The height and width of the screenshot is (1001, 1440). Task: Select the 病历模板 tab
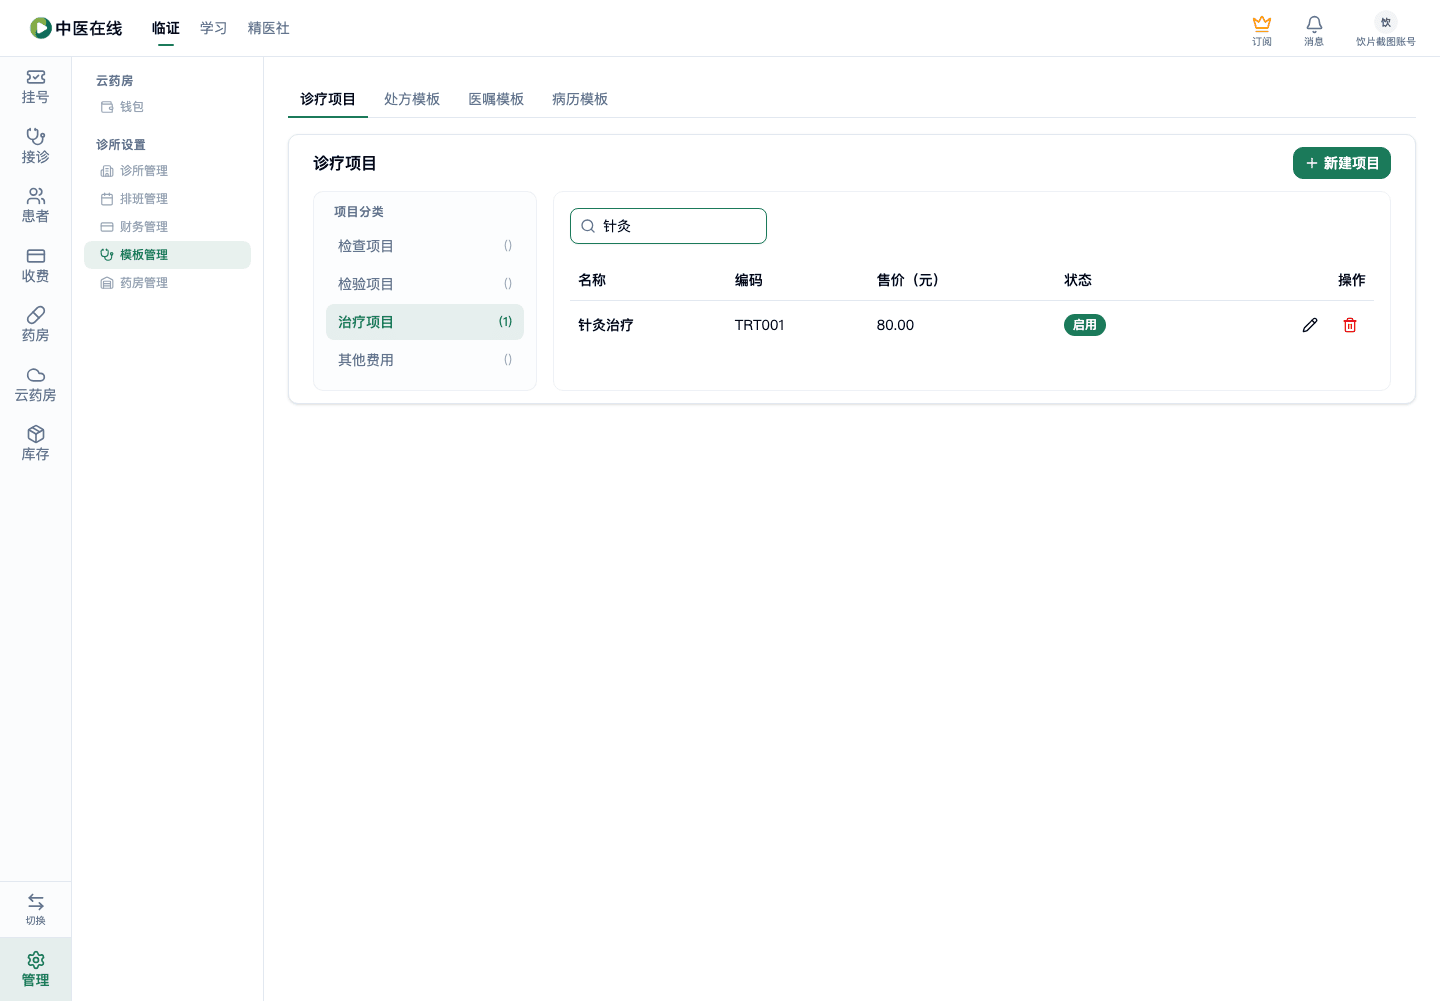tap(580, 99)
